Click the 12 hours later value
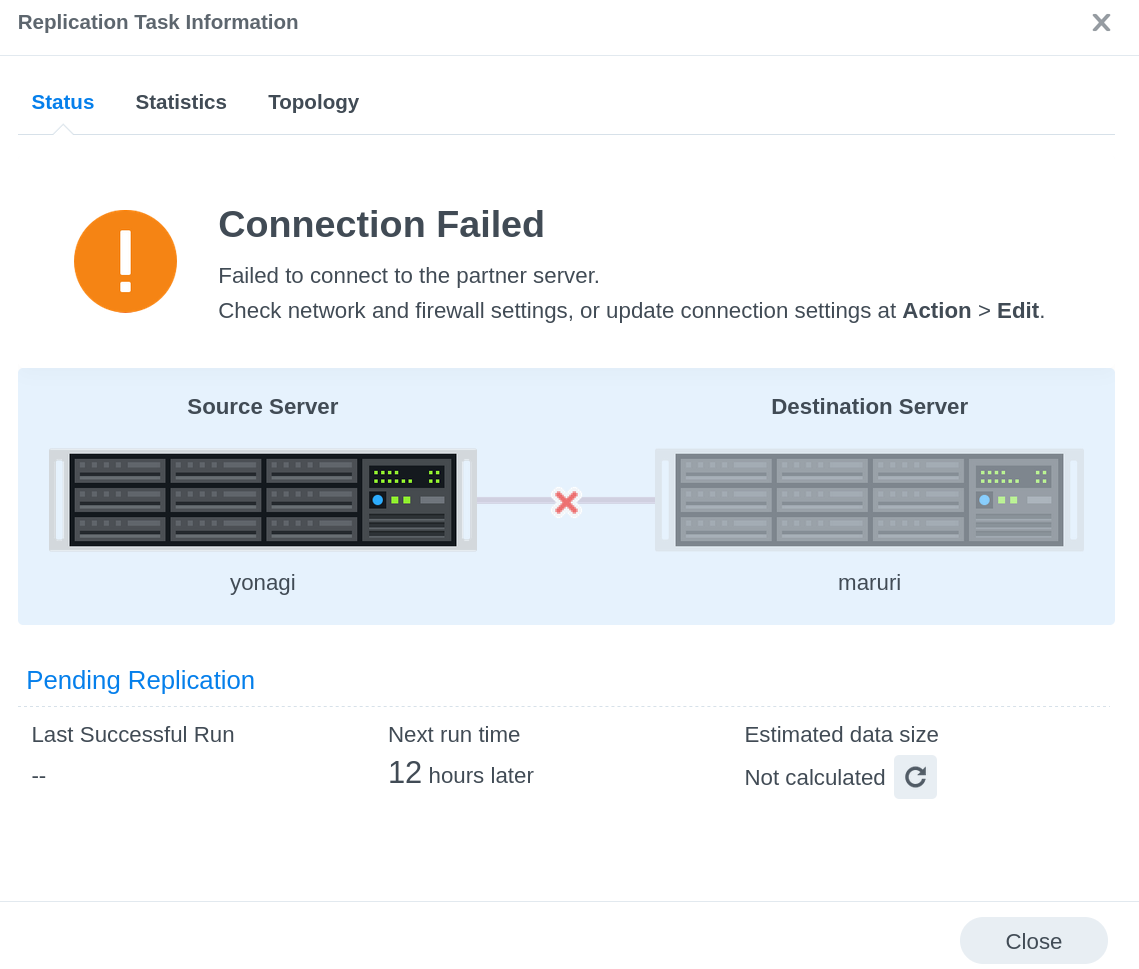The width and height of the screenshot is (1139, 969). pyautogui.click(x=461, y=774)
